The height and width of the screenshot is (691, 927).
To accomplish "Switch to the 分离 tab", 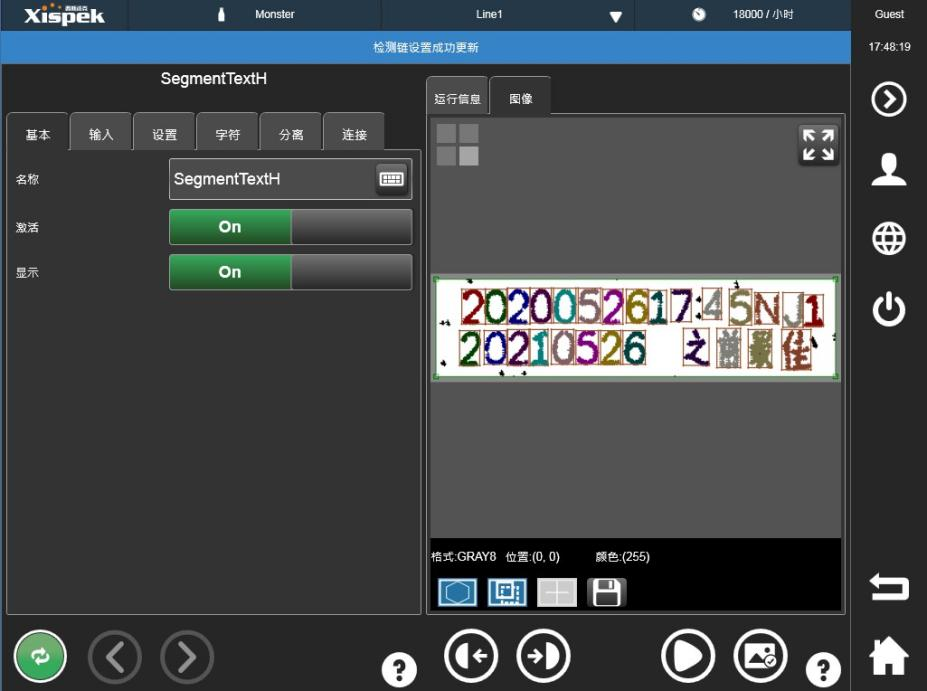I will point(291,134).
